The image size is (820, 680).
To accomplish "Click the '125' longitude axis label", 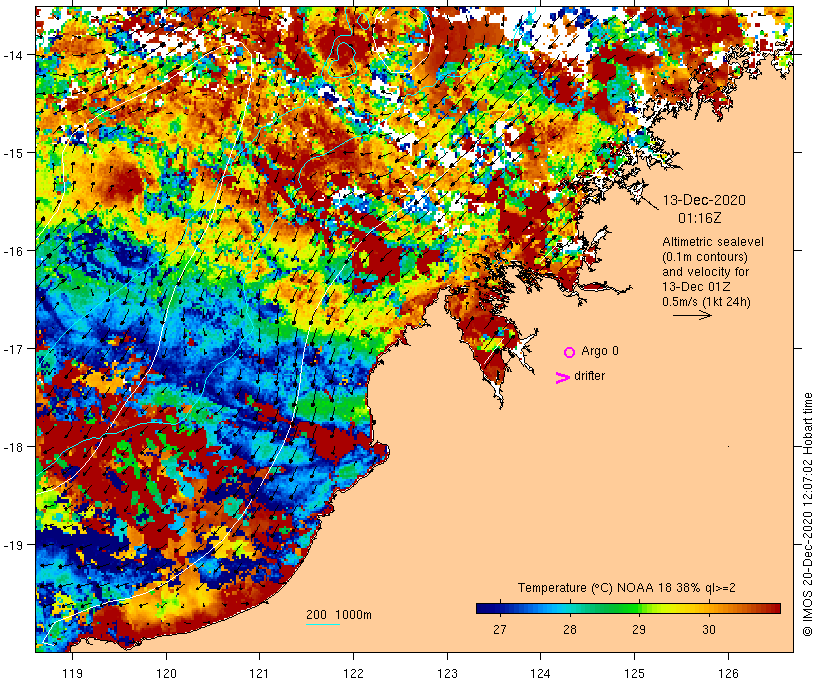I will coord(634,673).
